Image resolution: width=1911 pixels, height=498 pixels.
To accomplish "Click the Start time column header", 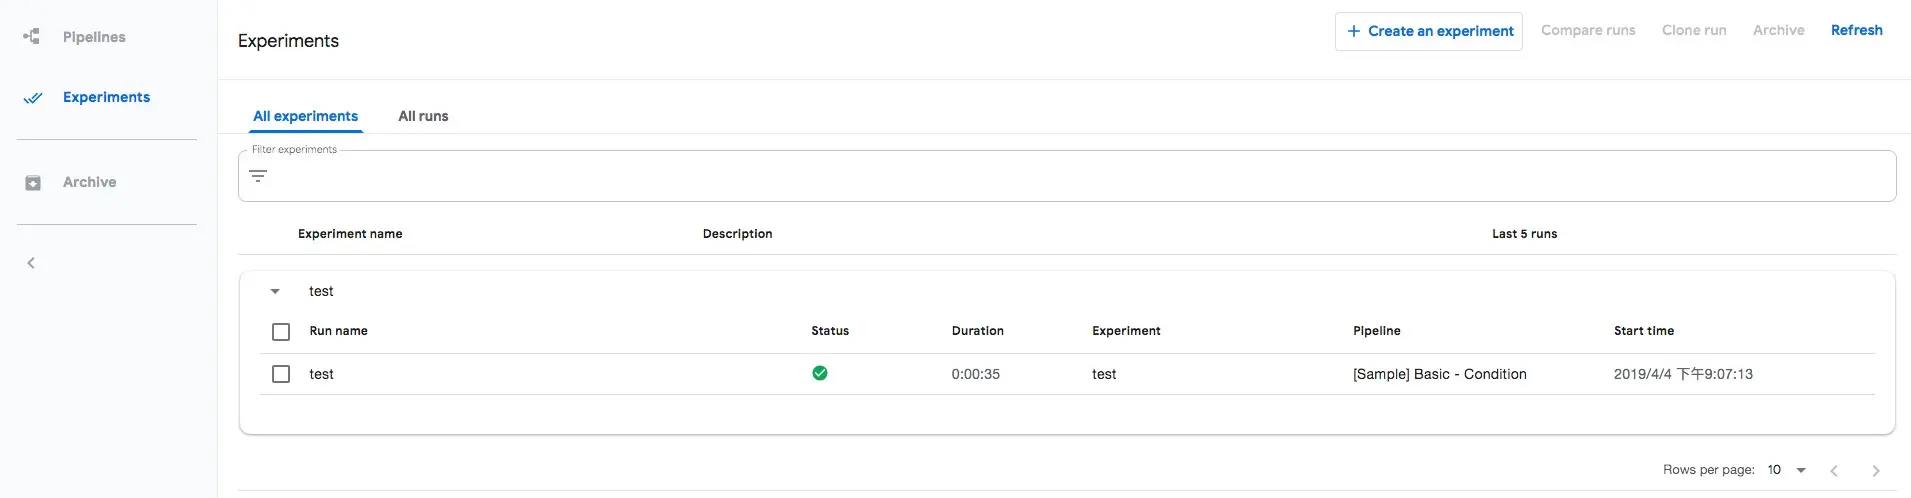I will point(1643,331).
